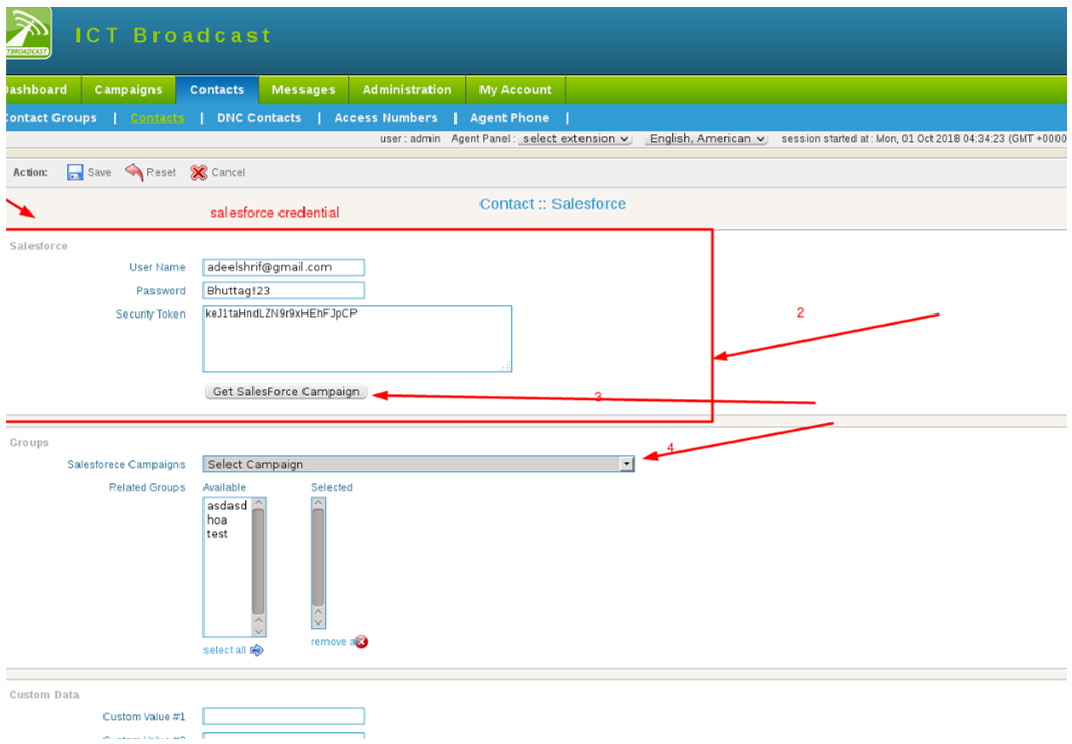
Task: Open the English, American language dropdown
Action: coord(707,139)
